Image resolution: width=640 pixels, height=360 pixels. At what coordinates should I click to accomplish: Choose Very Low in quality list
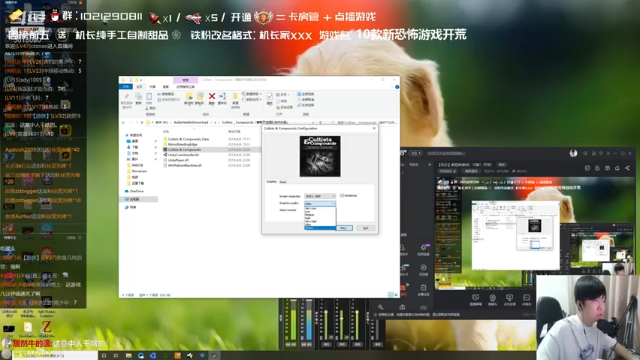311,209
